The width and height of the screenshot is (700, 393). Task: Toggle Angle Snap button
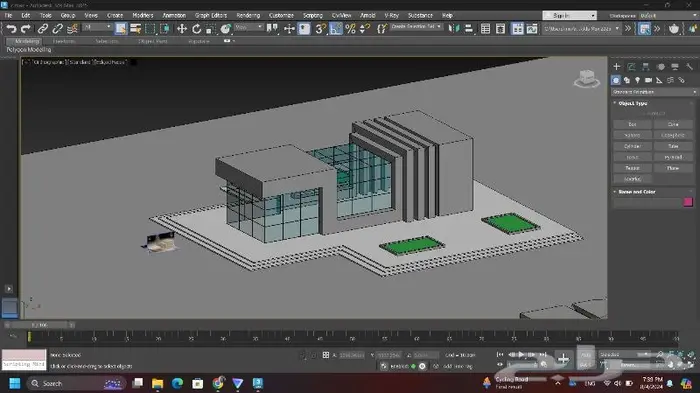pyautogui.click(x=336, y=29)
